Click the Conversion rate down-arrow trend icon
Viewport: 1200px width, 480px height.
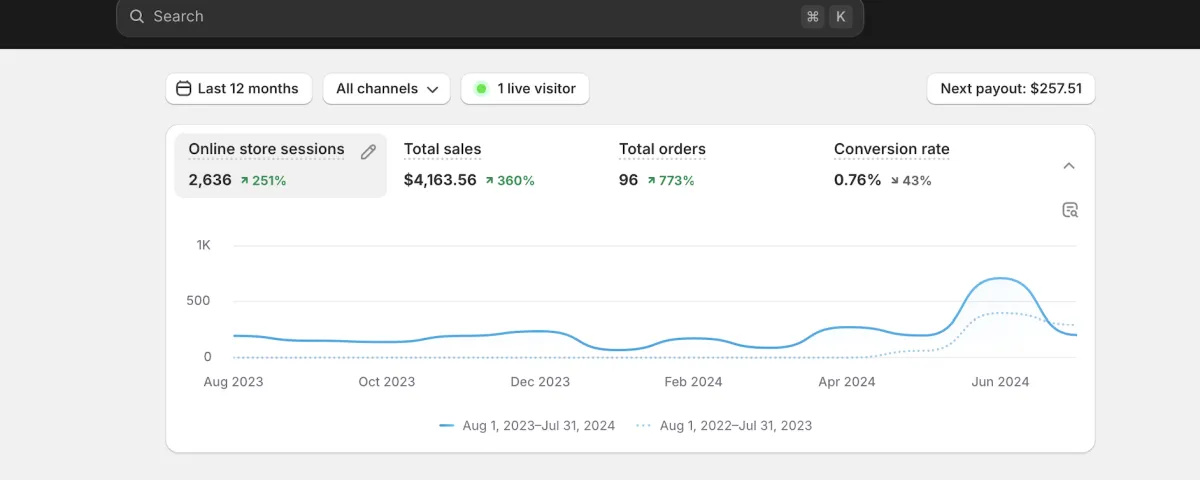[x=895, y=181]
